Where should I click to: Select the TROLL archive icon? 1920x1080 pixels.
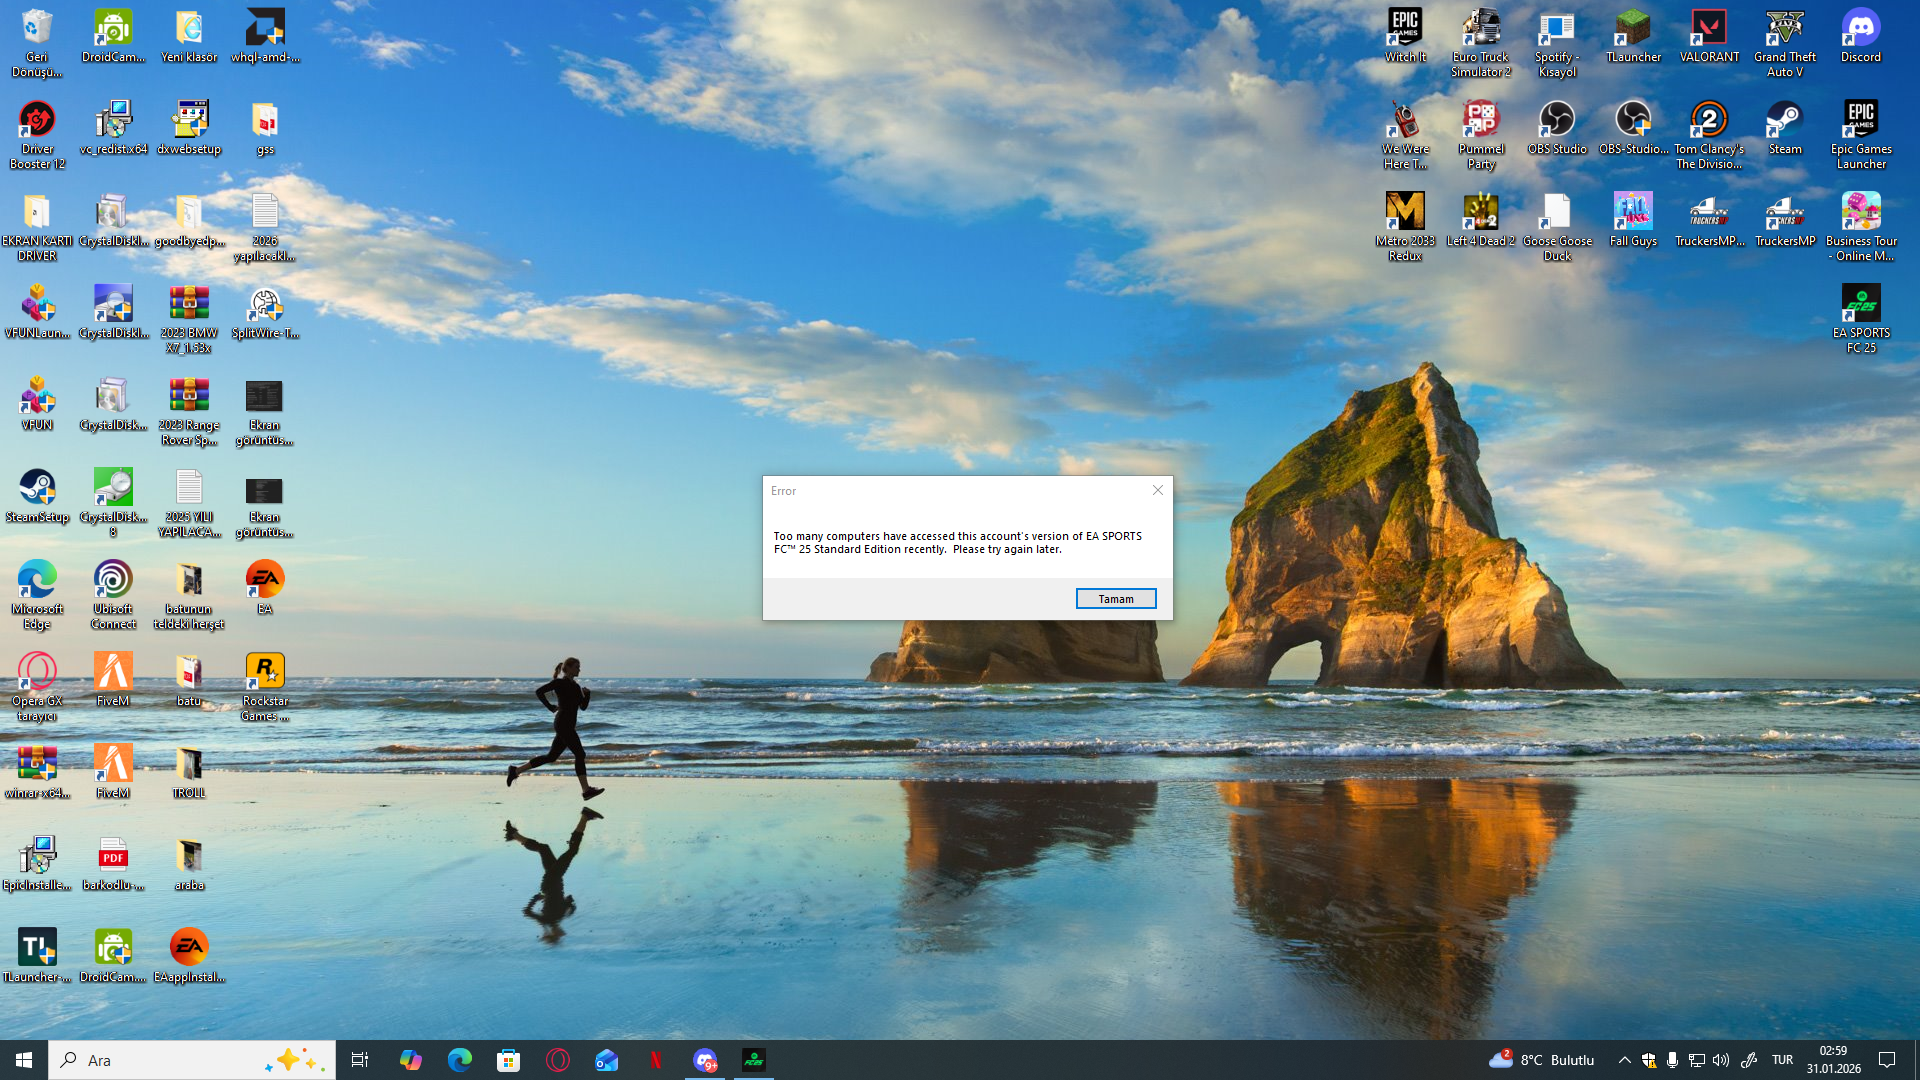click(189, 772)
